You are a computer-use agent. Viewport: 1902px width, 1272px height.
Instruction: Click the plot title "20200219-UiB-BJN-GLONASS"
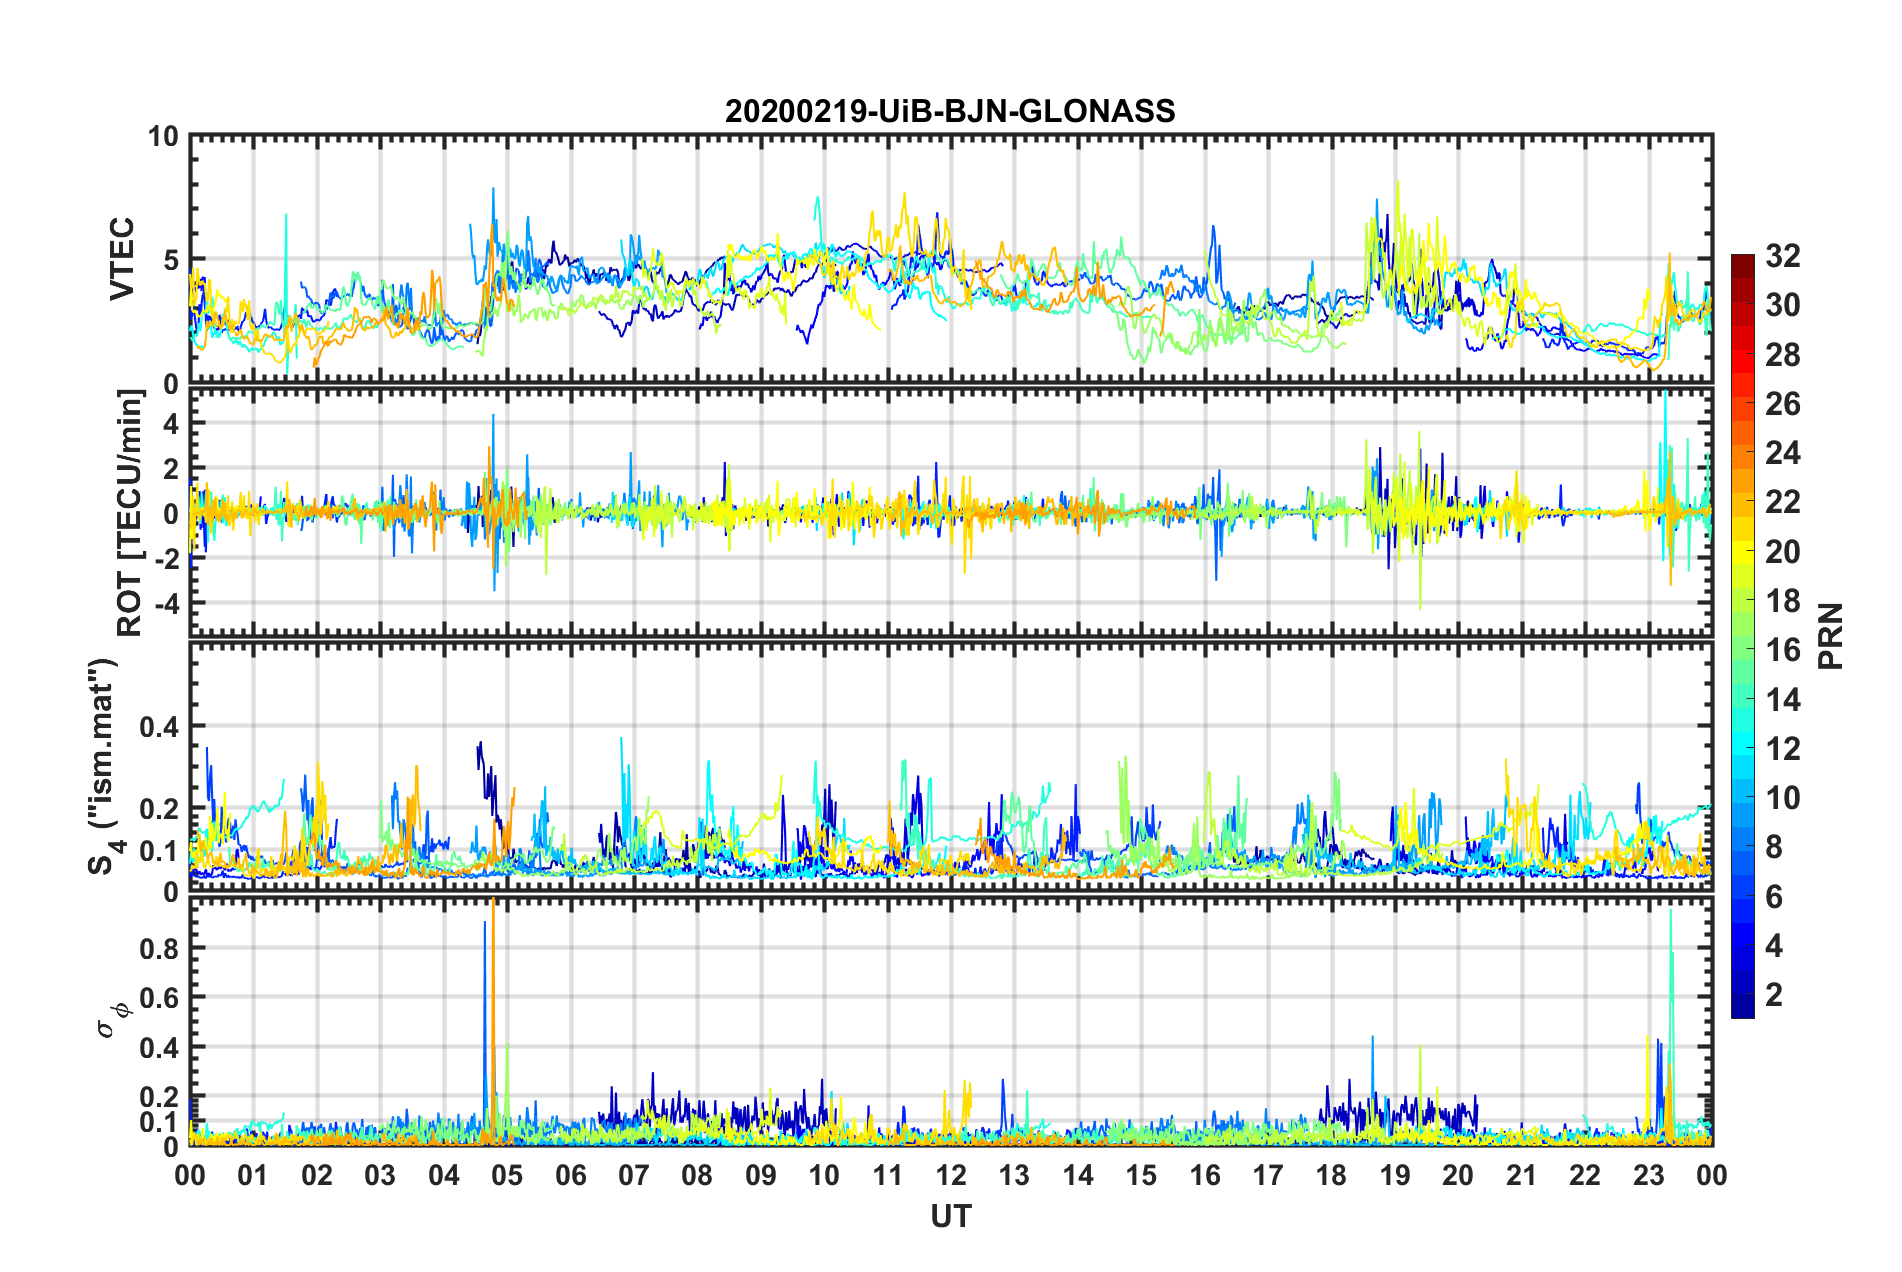(950, 111)
